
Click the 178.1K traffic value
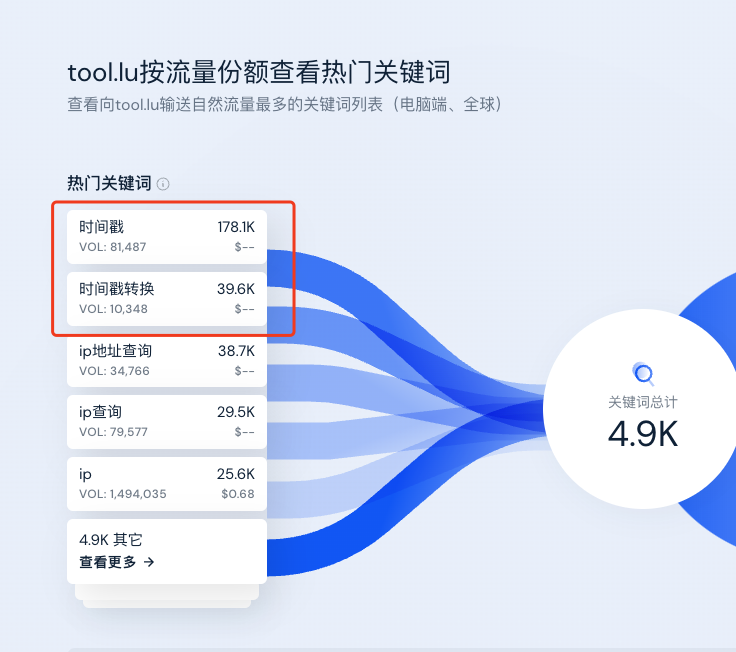coord(236,228)
